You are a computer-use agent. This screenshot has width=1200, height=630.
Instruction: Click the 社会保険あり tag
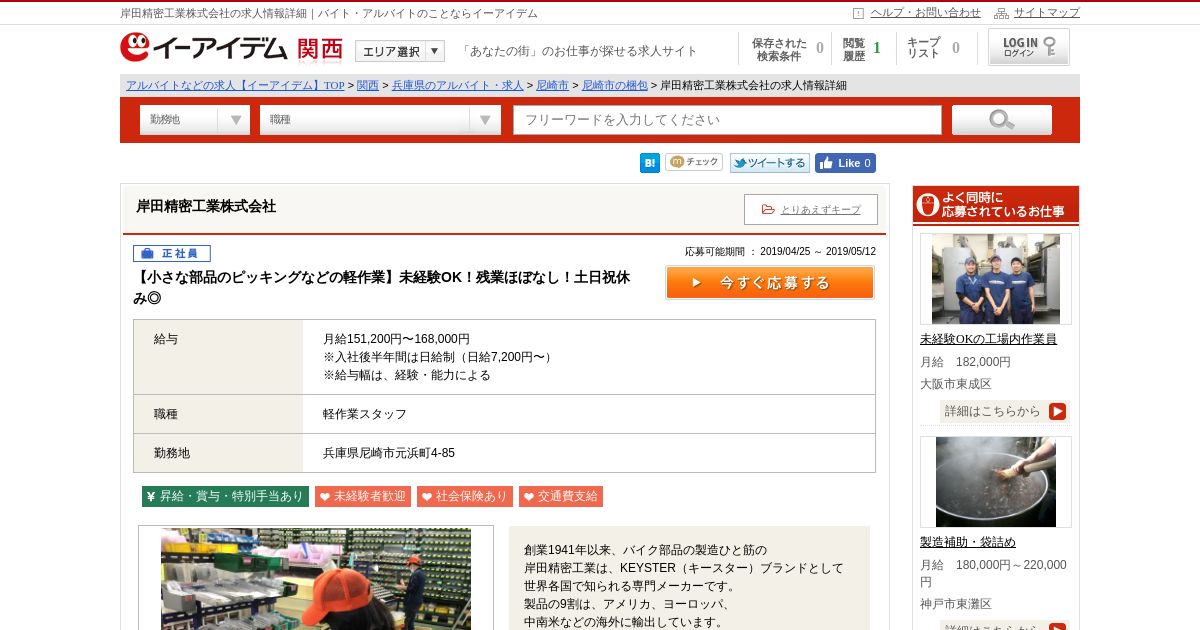tap(465, 496)
